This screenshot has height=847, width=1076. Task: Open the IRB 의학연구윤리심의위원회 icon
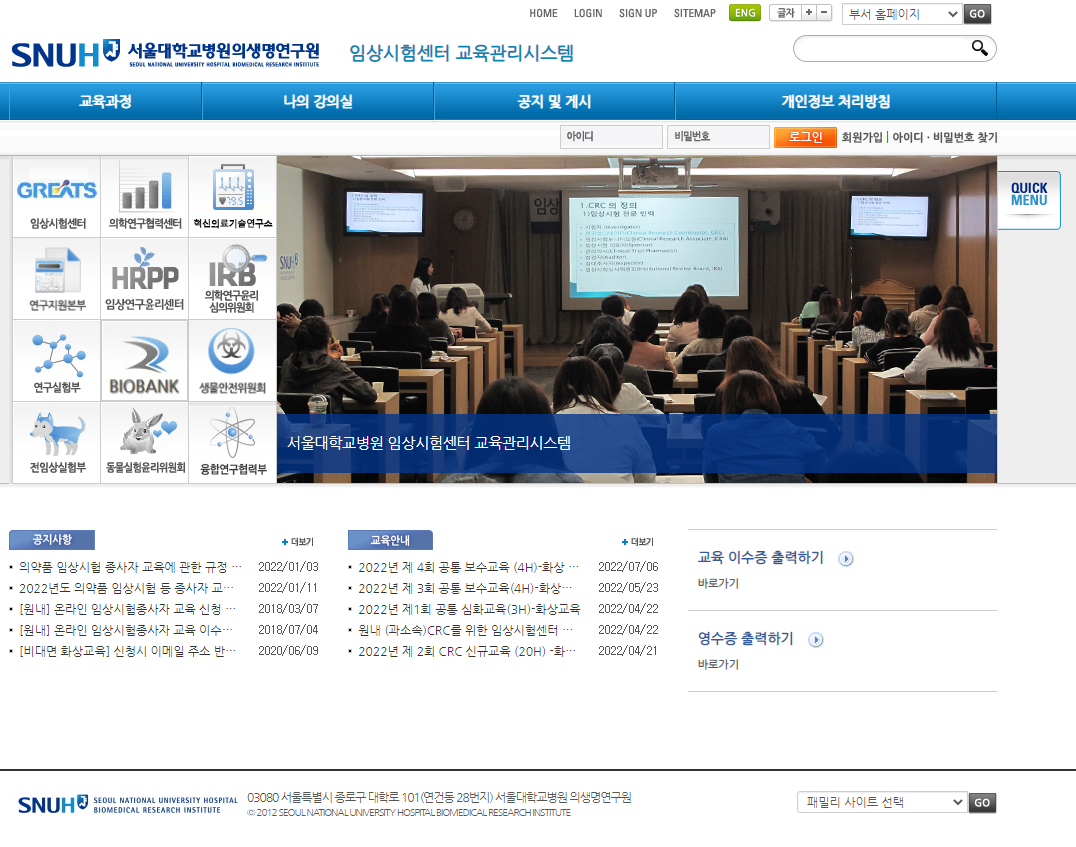(x=233, y=279)
